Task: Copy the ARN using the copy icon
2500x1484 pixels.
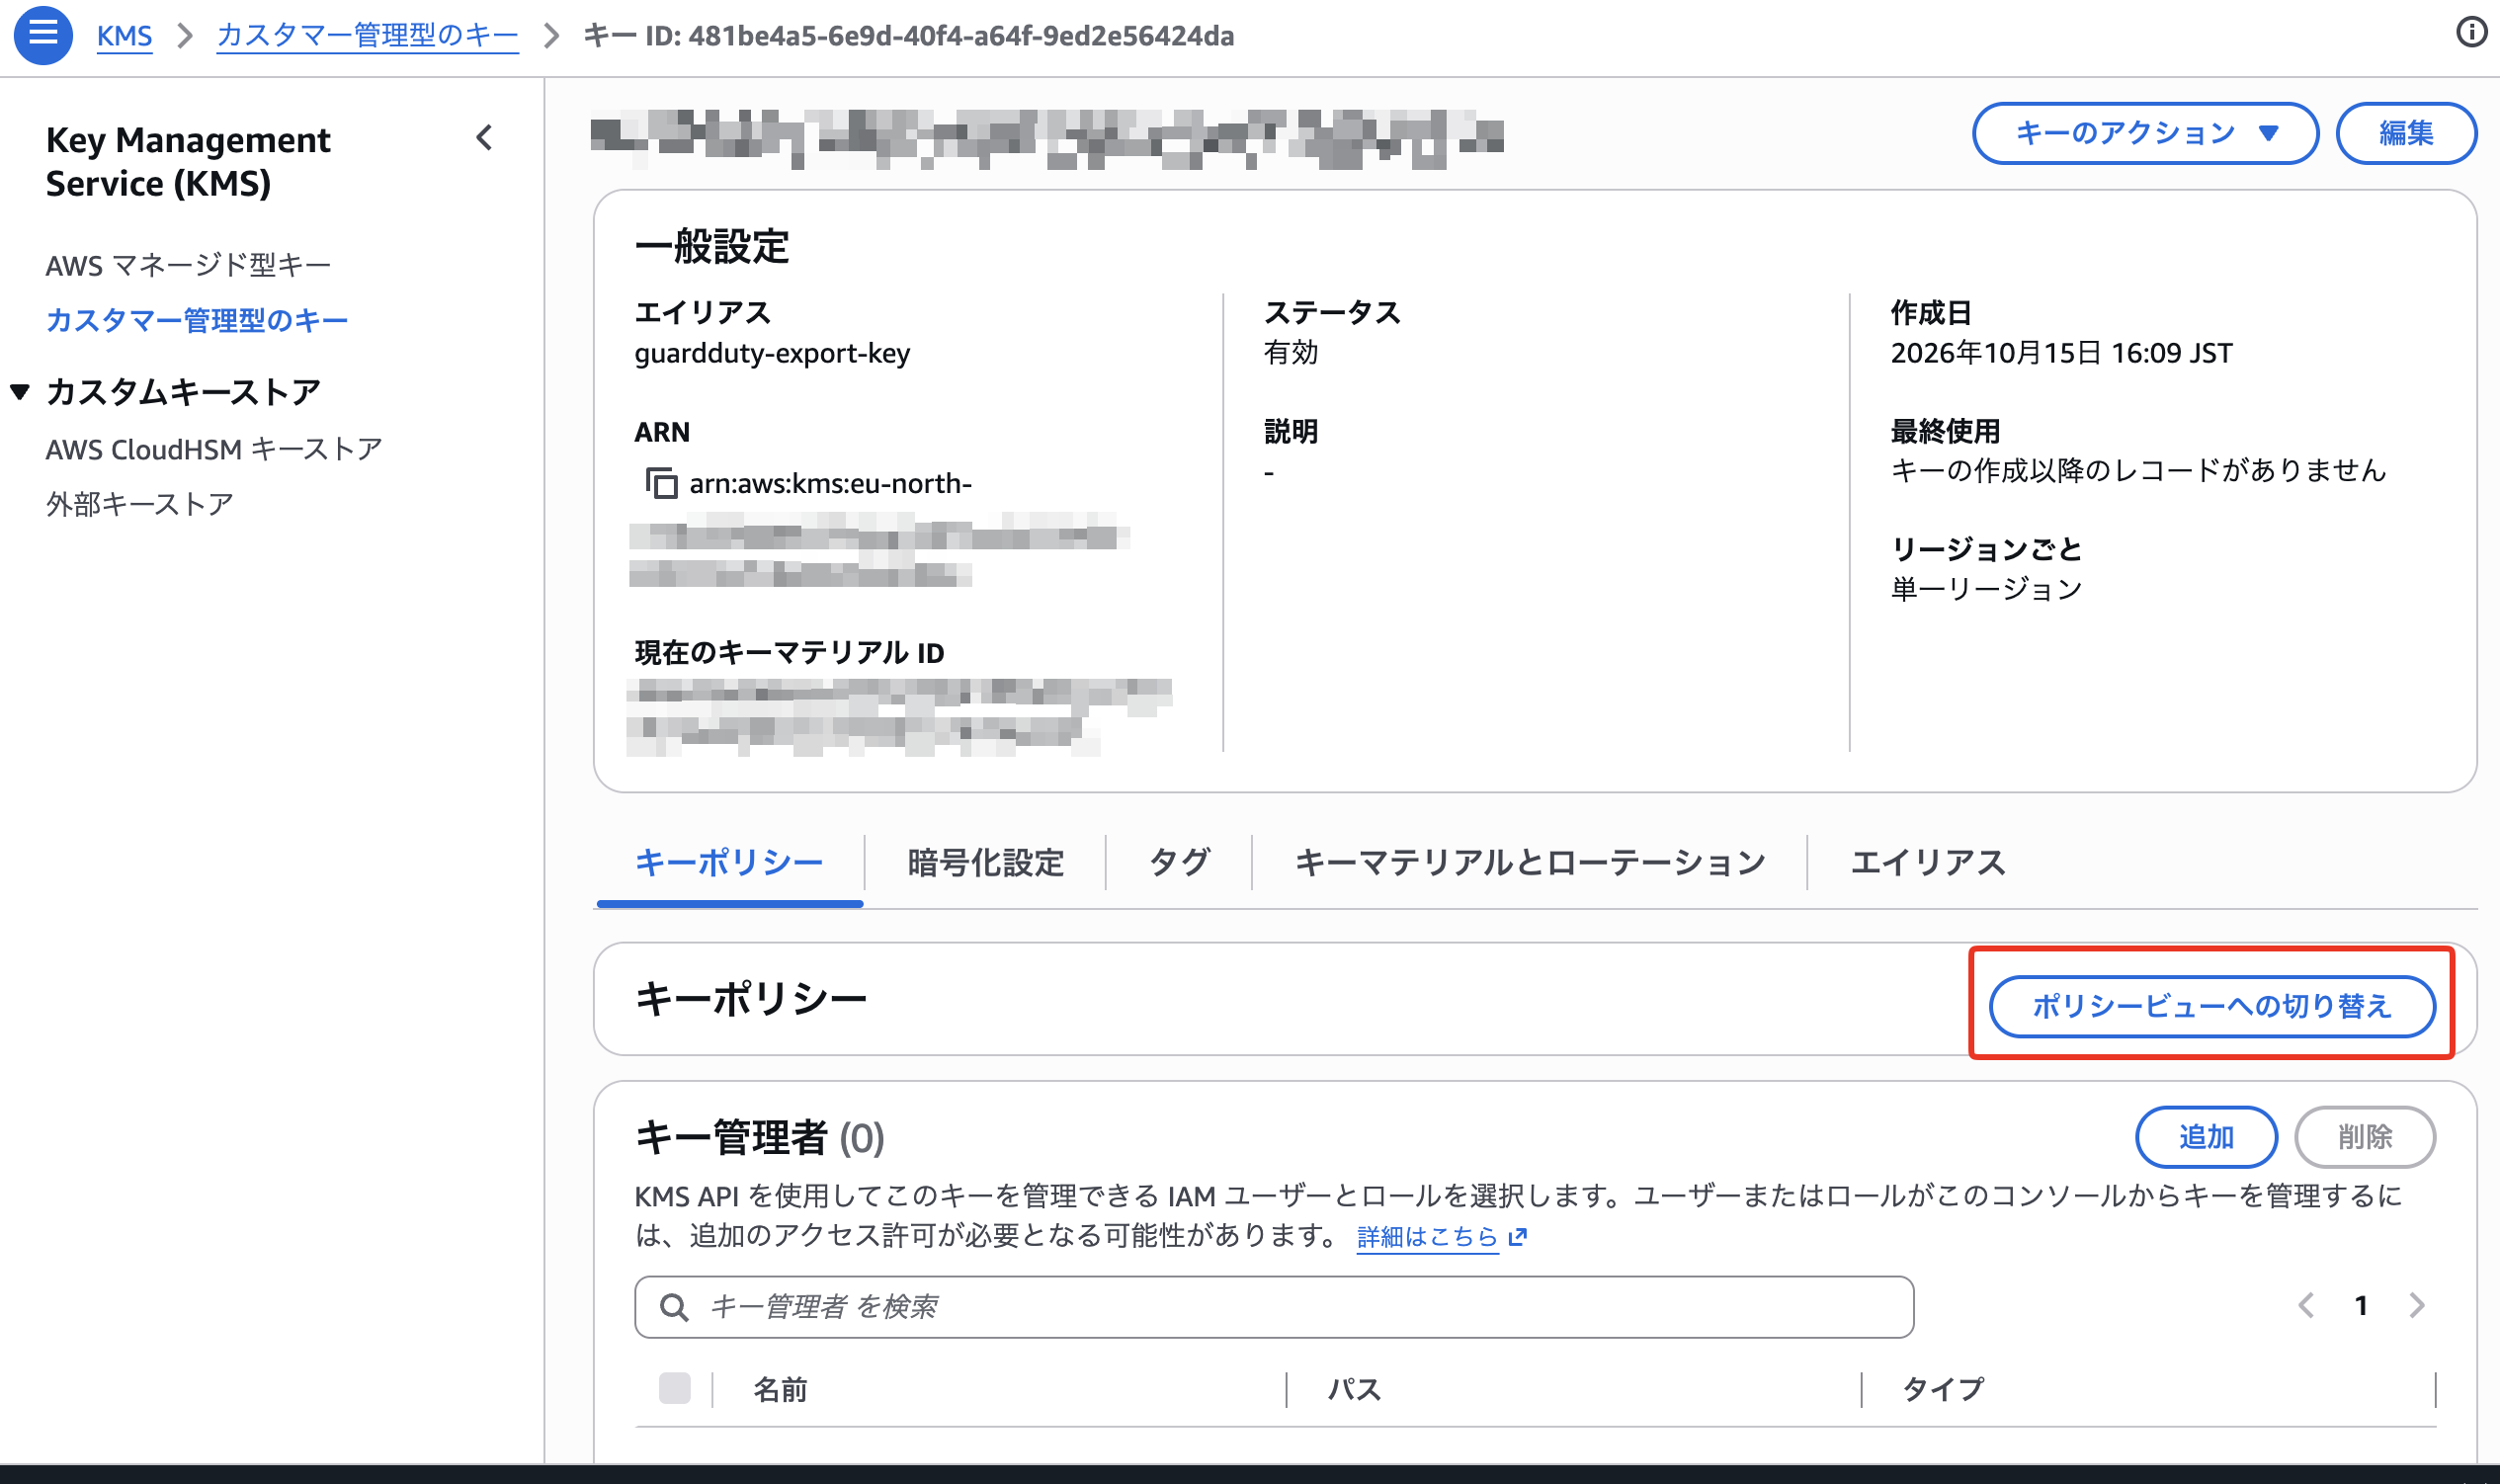Action: pos(661,483)
